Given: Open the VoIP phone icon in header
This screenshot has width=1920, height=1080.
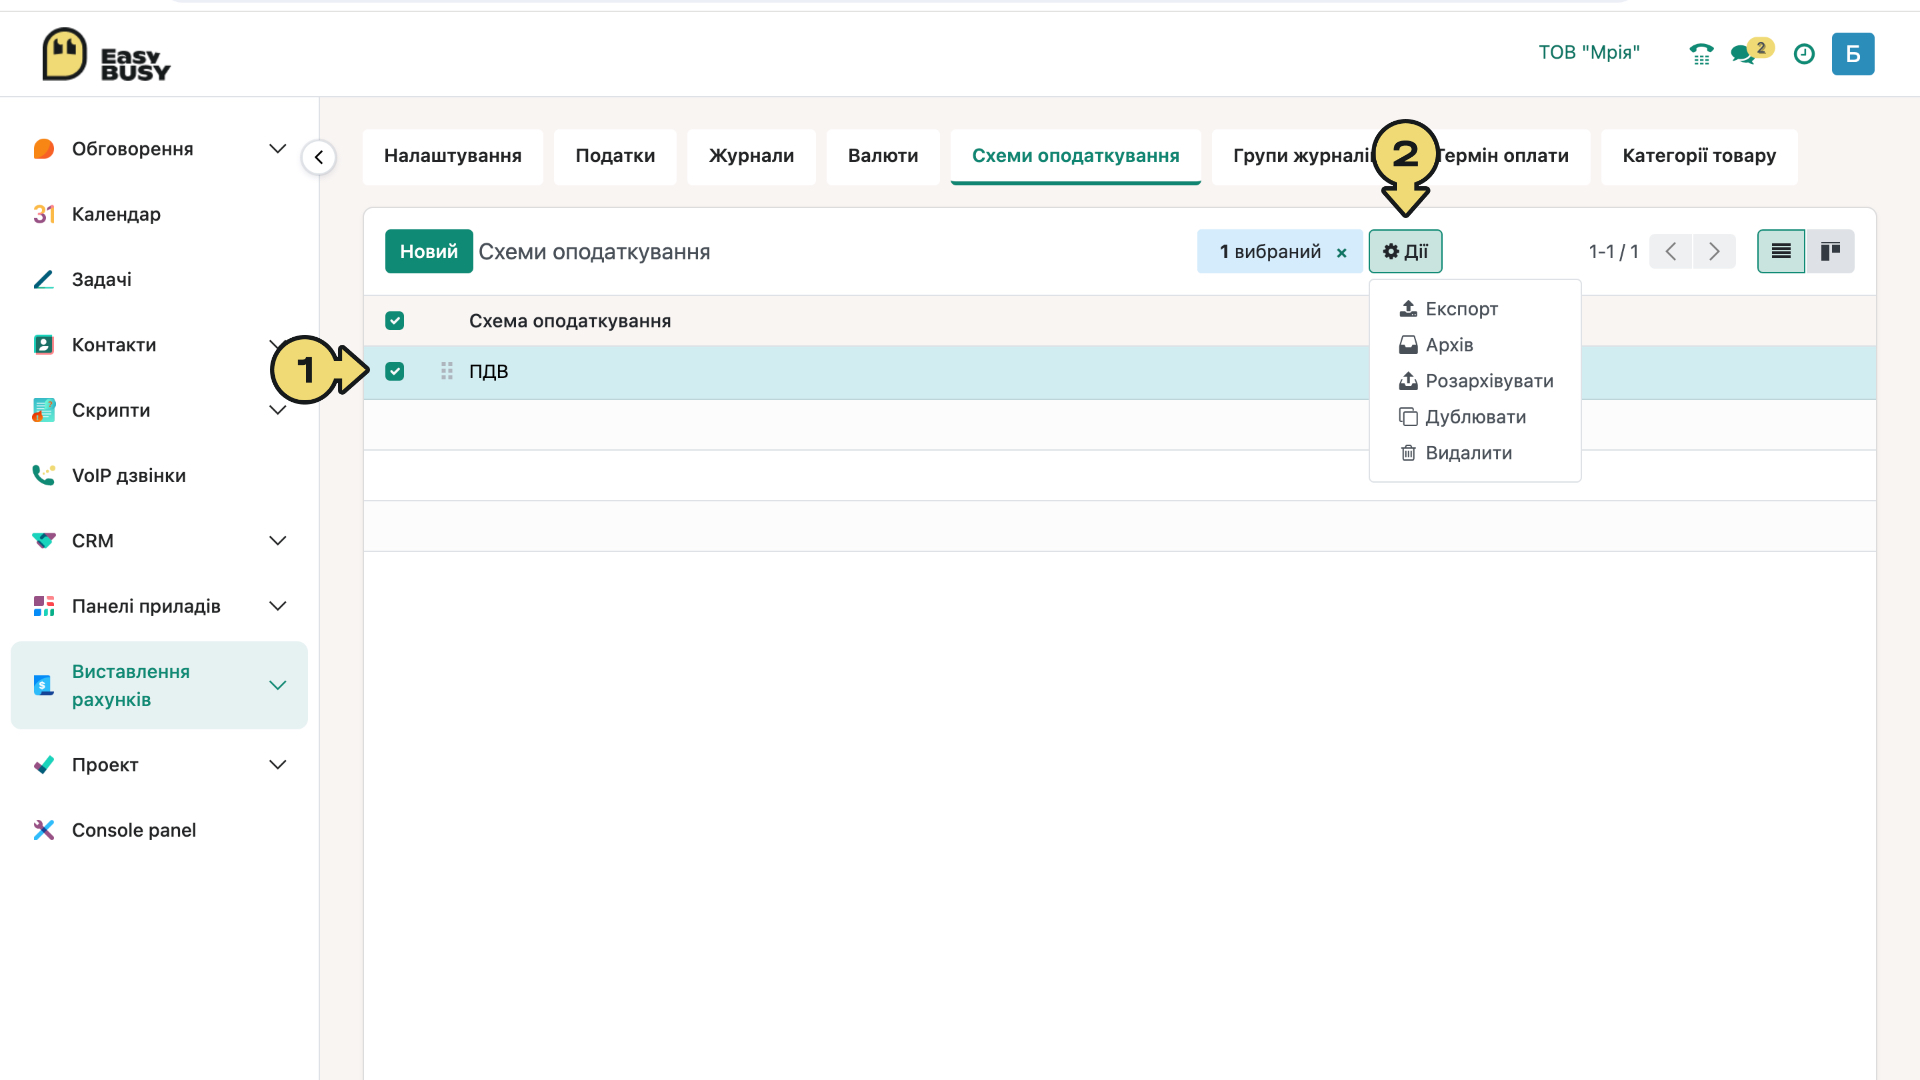Looking at the screenshot, I should point(1701,54).
